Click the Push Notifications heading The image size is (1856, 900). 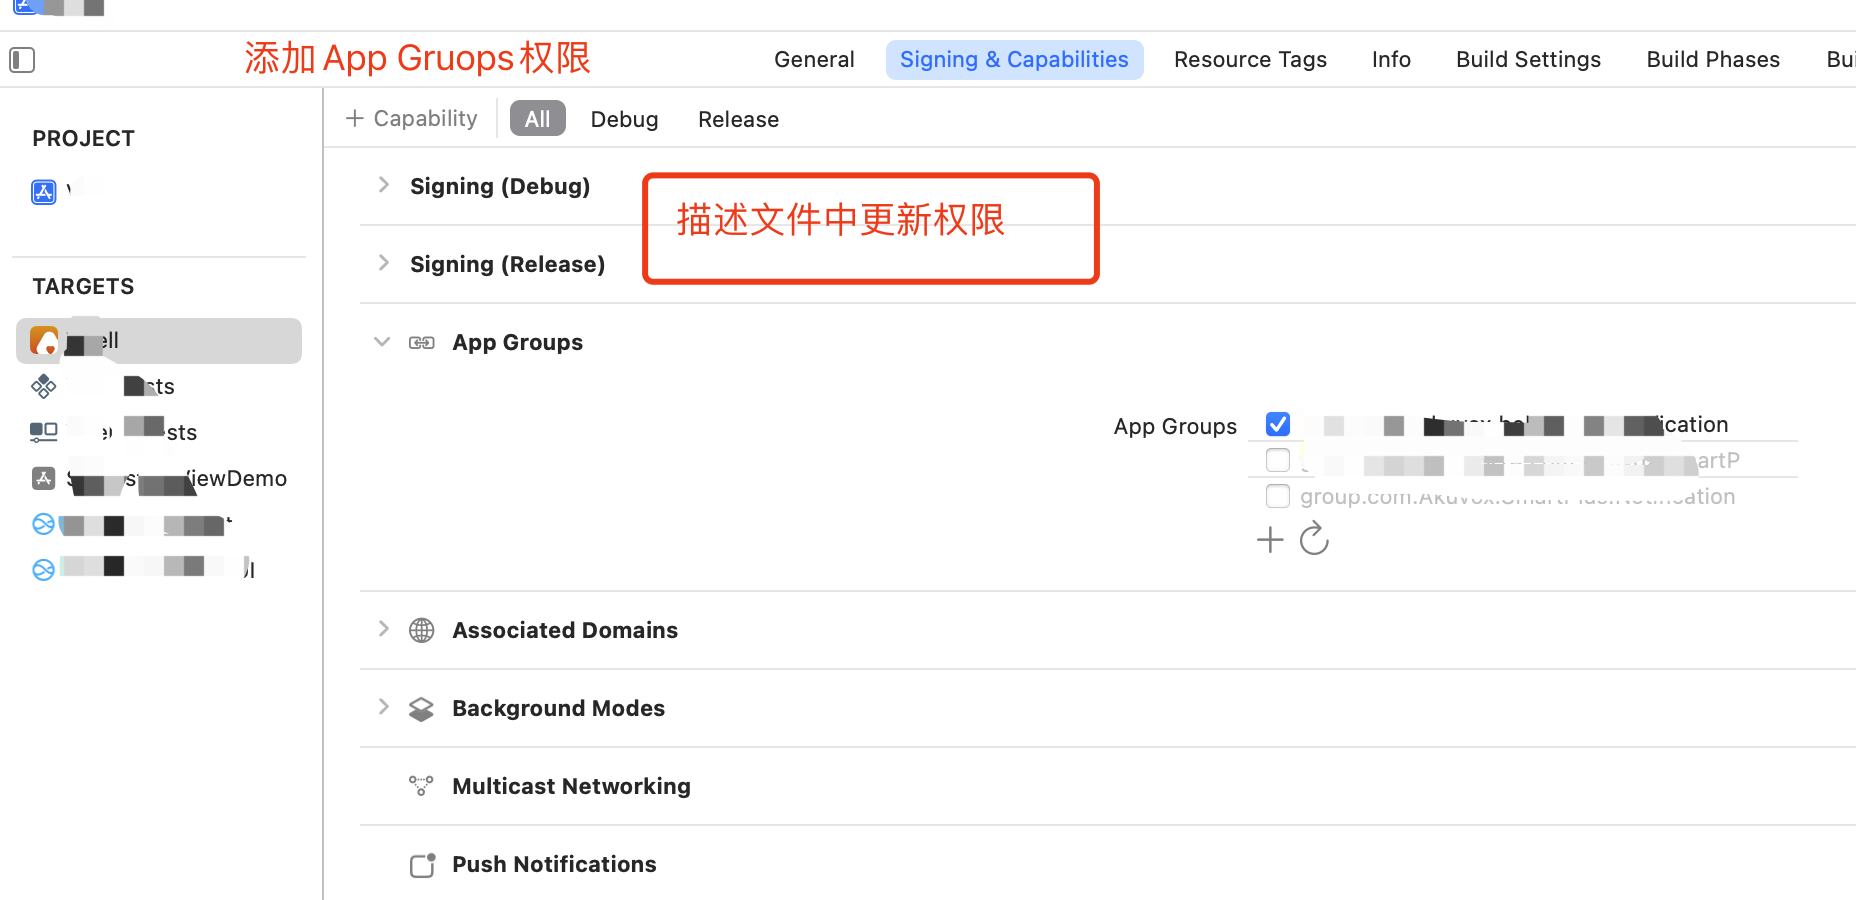(554, 864)
